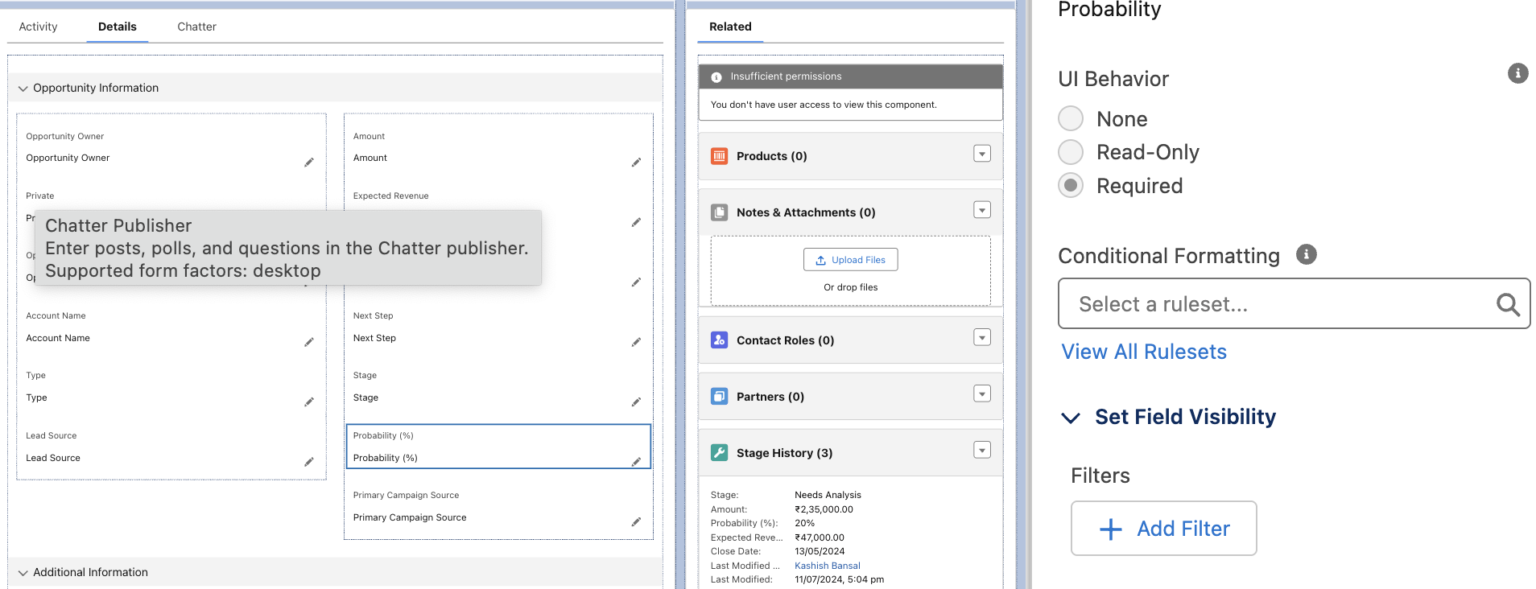The height and width of the screenshot is (589, 1536).
Task: Click the info icon beside UI Behavior
Action: (x=1517, y=73)
